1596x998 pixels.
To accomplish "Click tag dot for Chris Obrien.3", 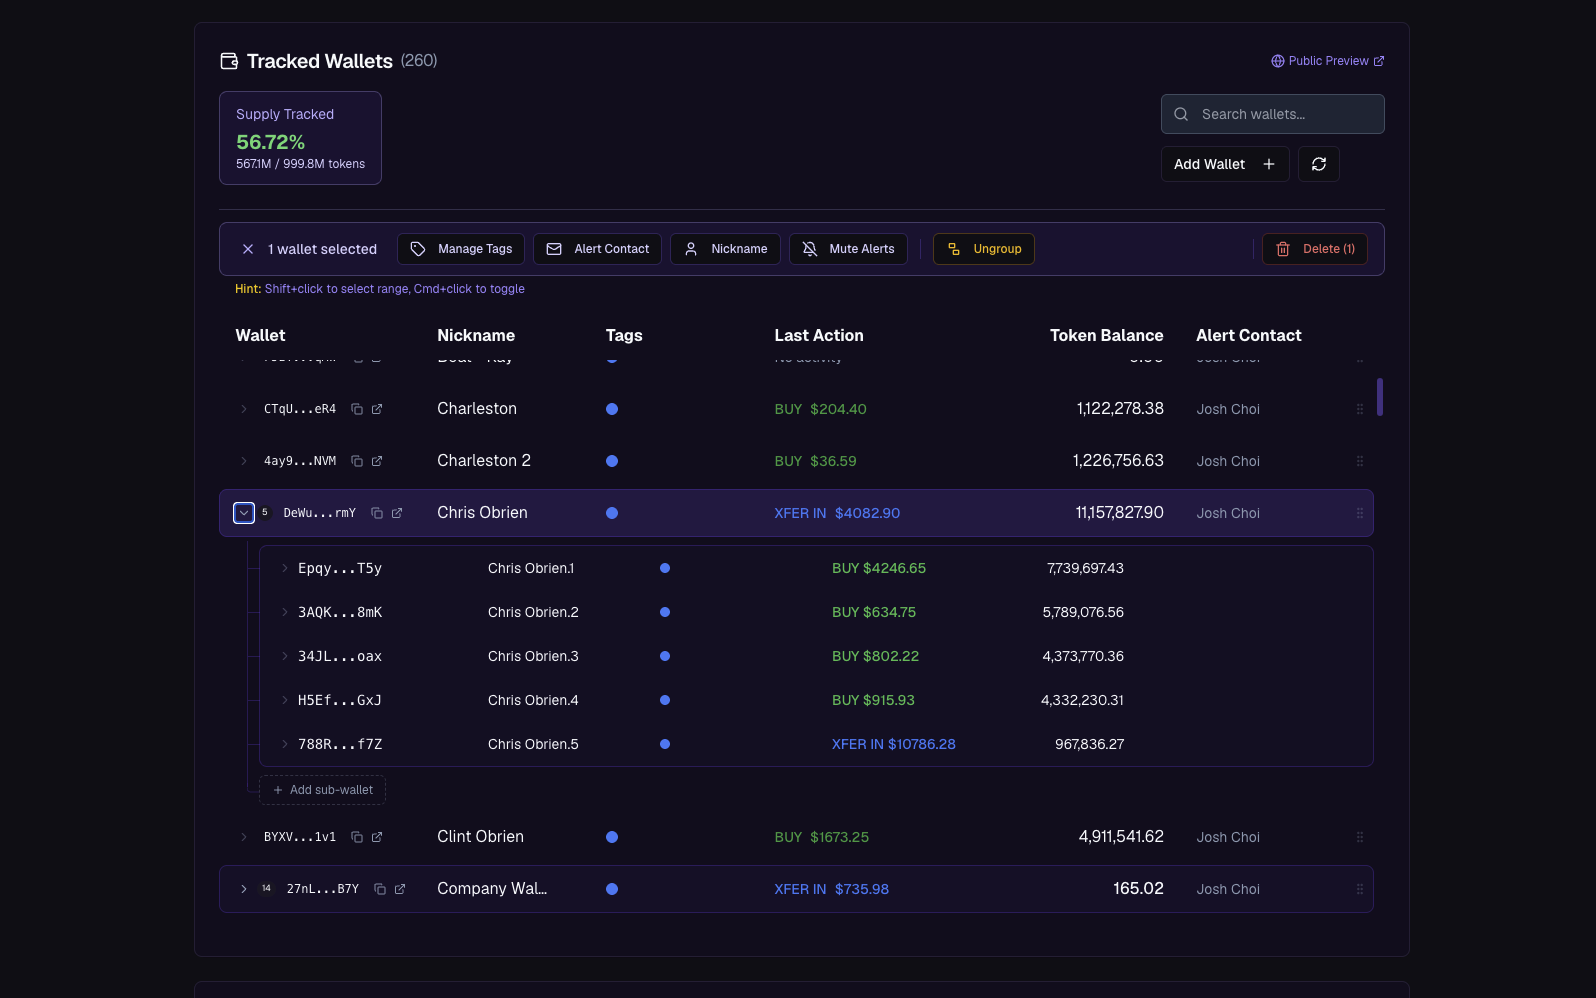I will coord(665,656).
